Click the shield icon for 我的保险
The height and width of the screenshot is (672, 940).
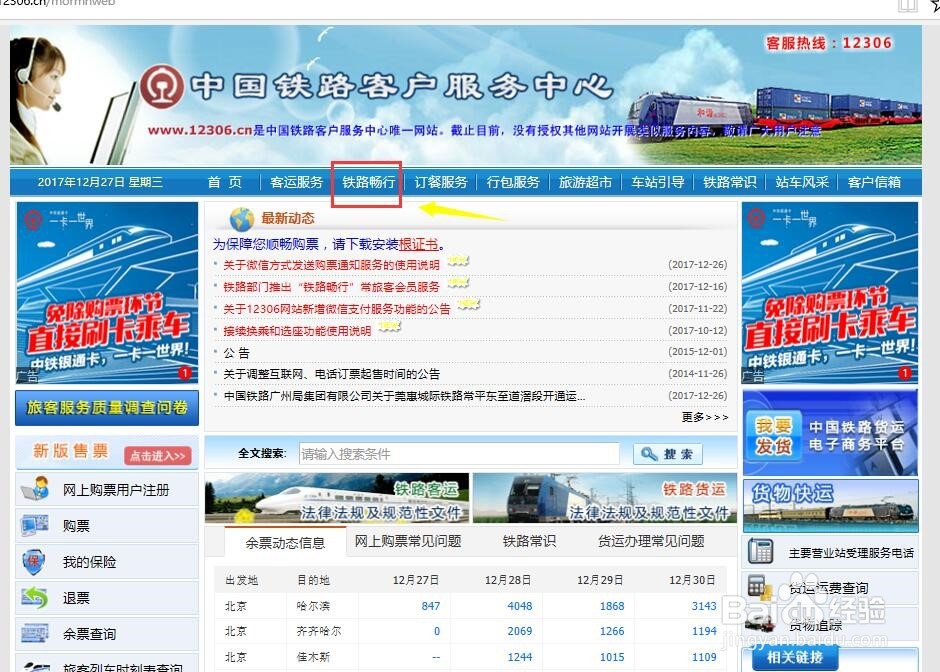pyautogui.click(x=34, y=562)
